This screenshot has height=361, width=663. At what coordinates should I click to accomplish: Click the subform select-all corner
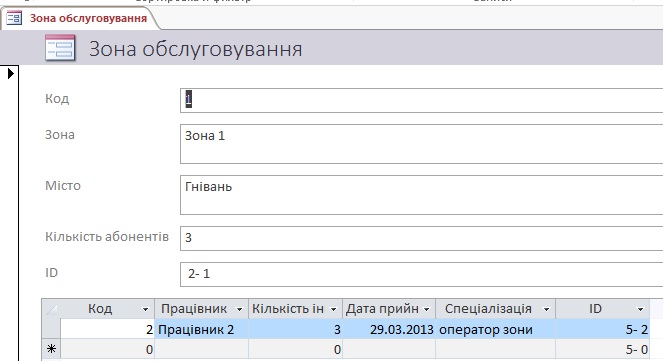[51, 309]
